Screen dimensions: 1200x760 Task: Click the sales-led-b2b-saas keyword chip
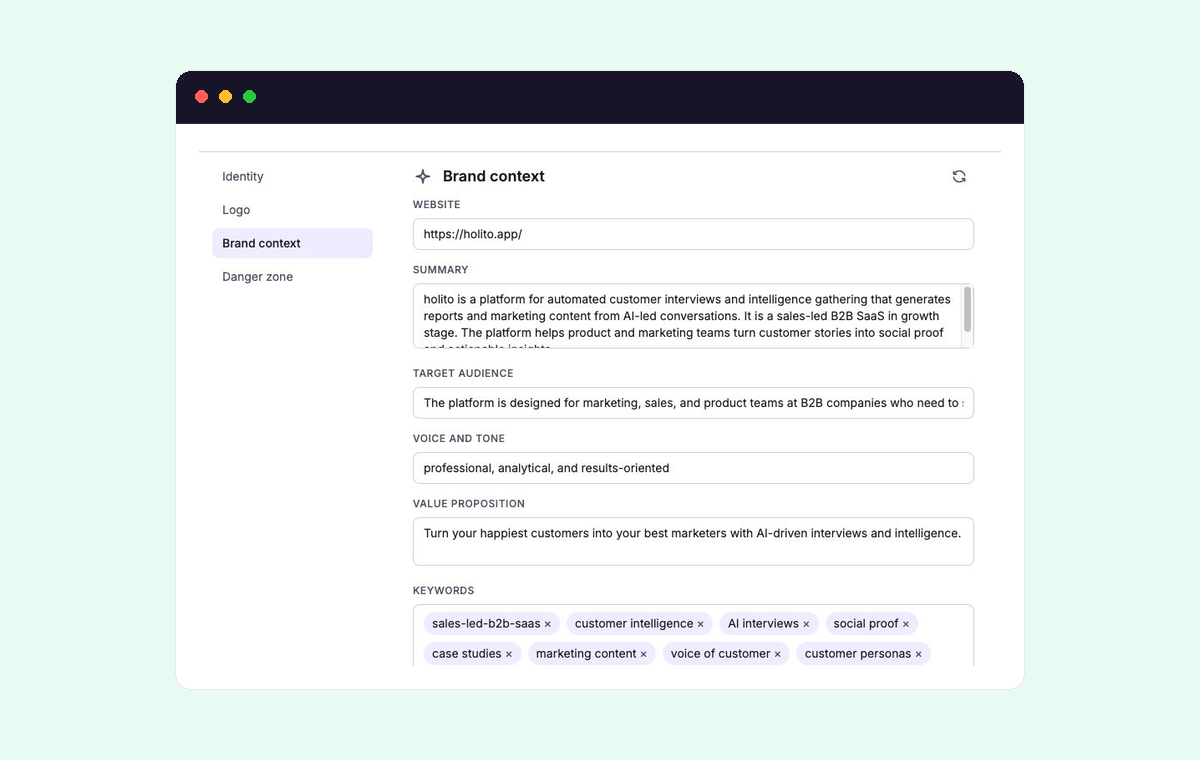coord(492,624)
